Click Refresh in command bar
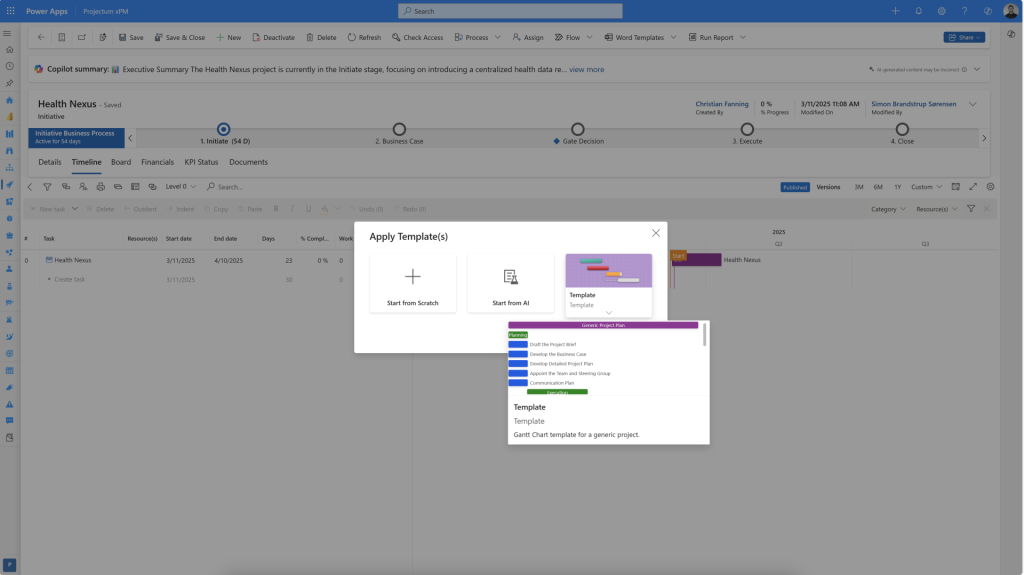The width and height of the screenshot is (1024, 575). click(x=364, y=37)
